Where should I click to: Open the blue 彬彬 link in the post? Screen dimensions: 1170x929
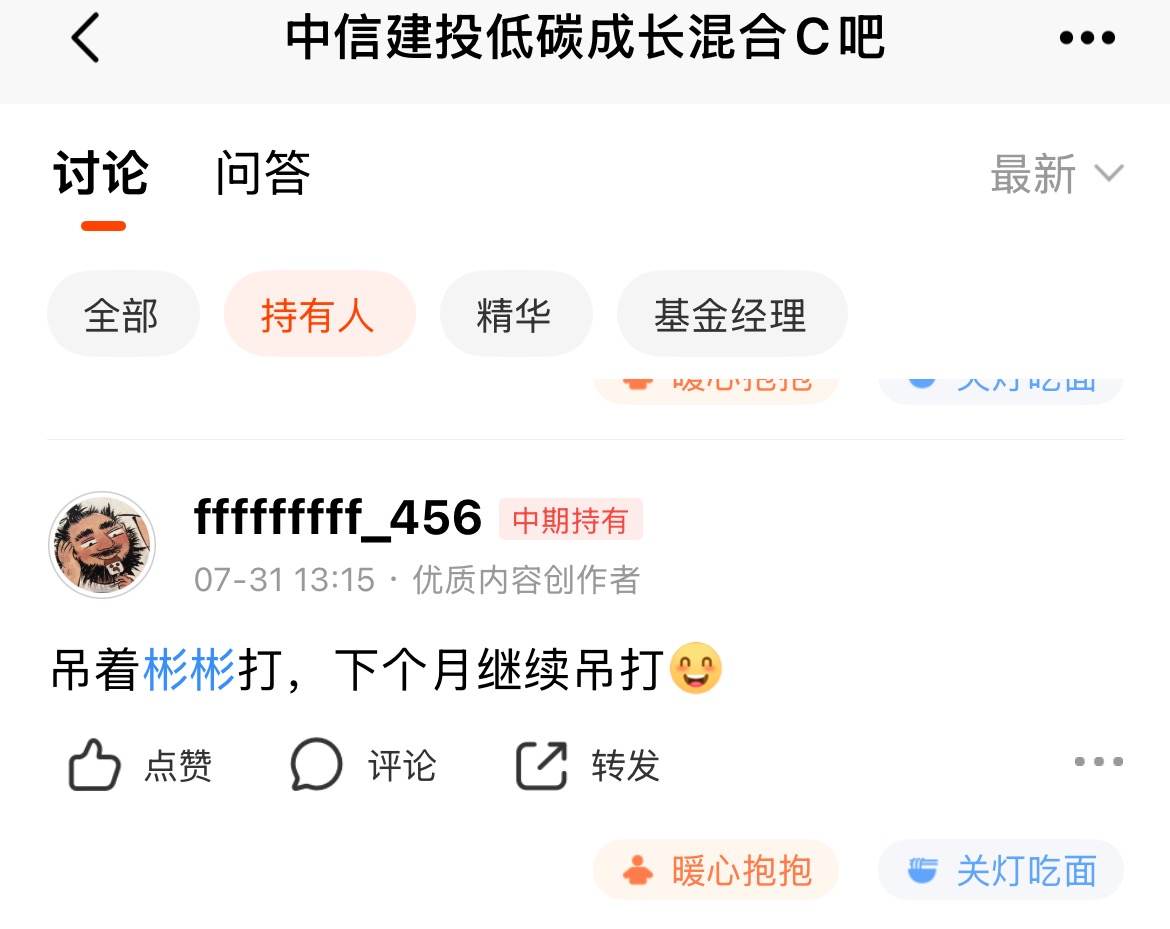tap(189, 669)
